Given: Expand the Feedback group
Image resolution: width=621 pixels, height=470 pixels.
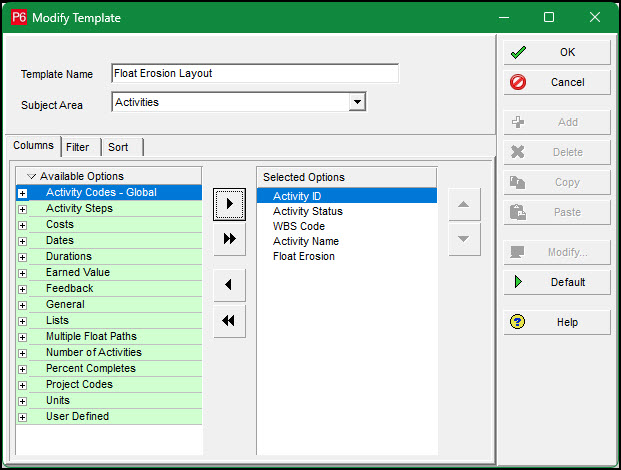Looking at the screenshot, I should [x=23, y=289].
